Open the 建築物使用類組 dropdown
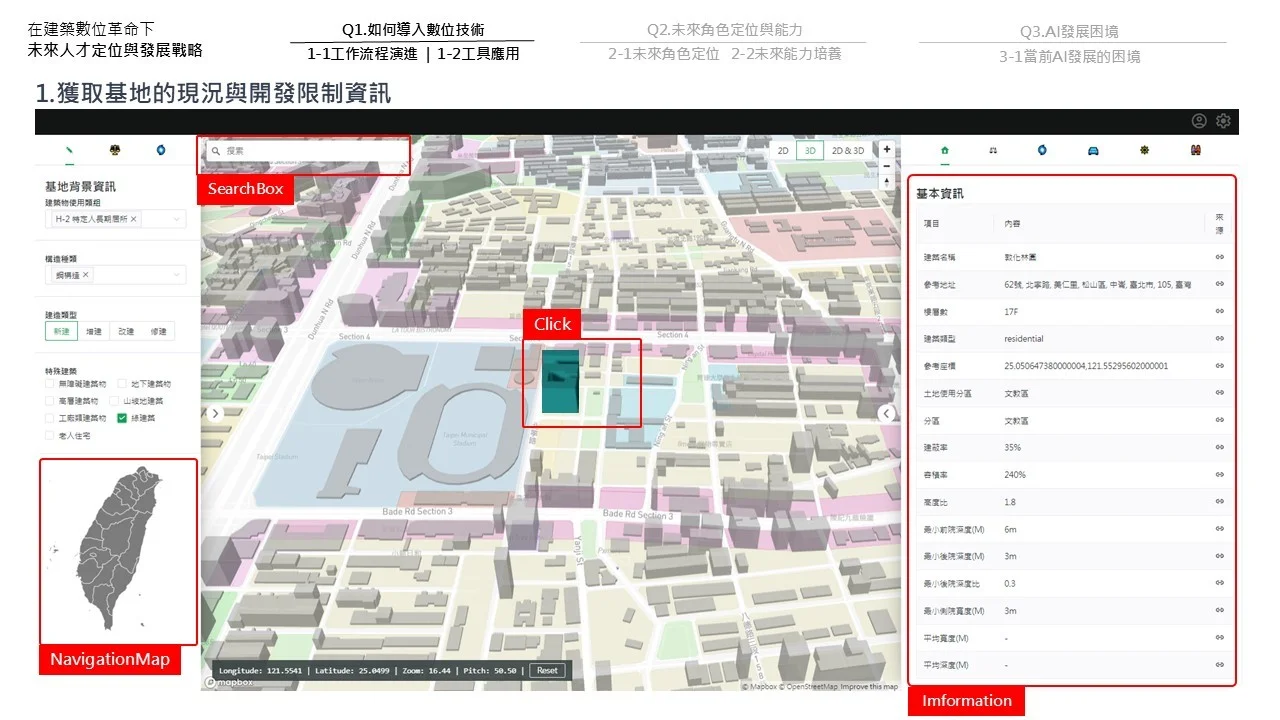This screenshot has height=720, width=1280. pos(176,217)
